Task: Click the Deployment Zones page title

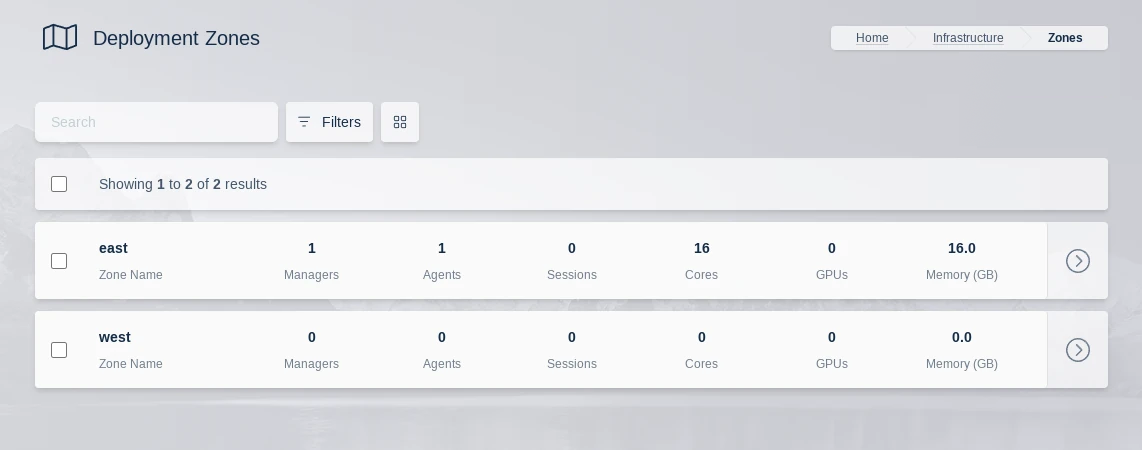Action: pos(176,38)
